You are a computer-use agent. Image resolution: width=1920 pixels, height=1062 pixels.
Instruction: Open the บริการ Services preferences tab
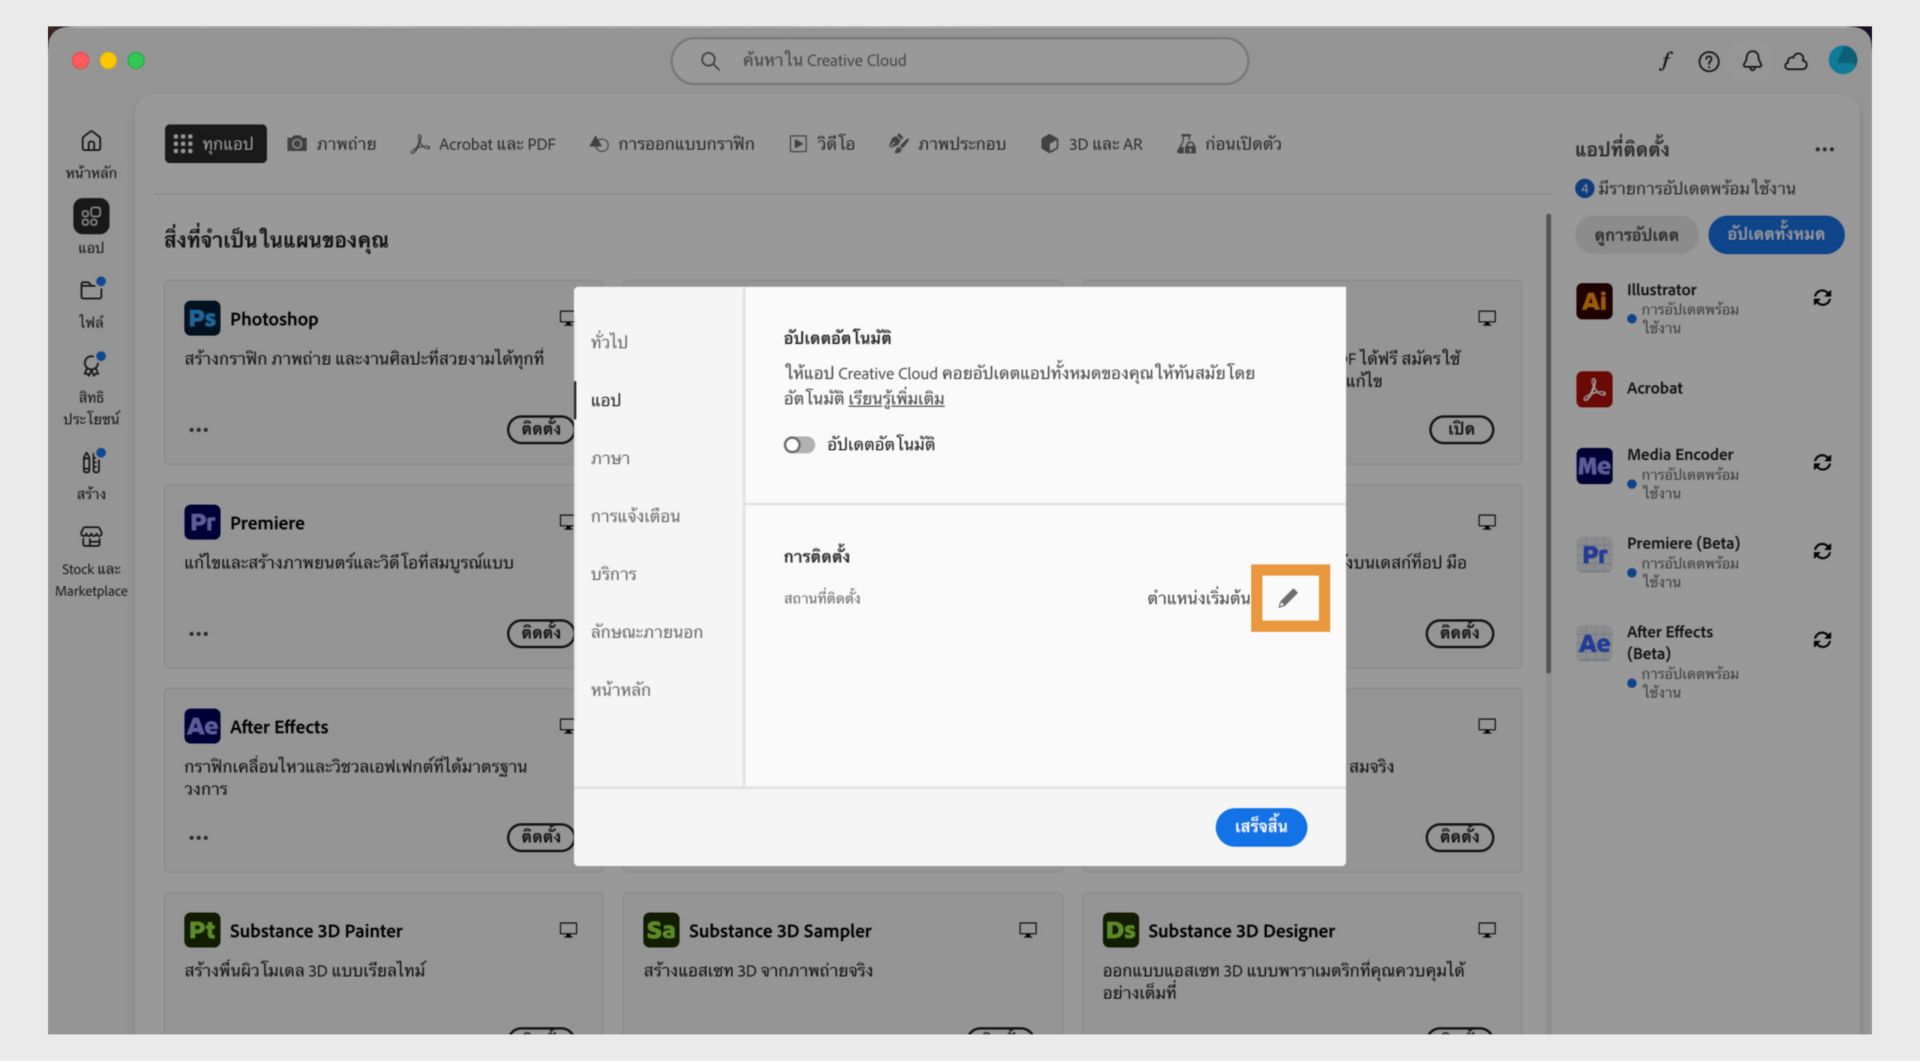[x=613, y=574]
